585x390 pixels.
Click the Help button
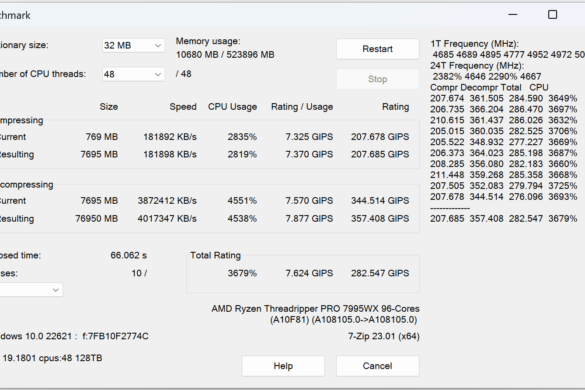click(283, 366)
